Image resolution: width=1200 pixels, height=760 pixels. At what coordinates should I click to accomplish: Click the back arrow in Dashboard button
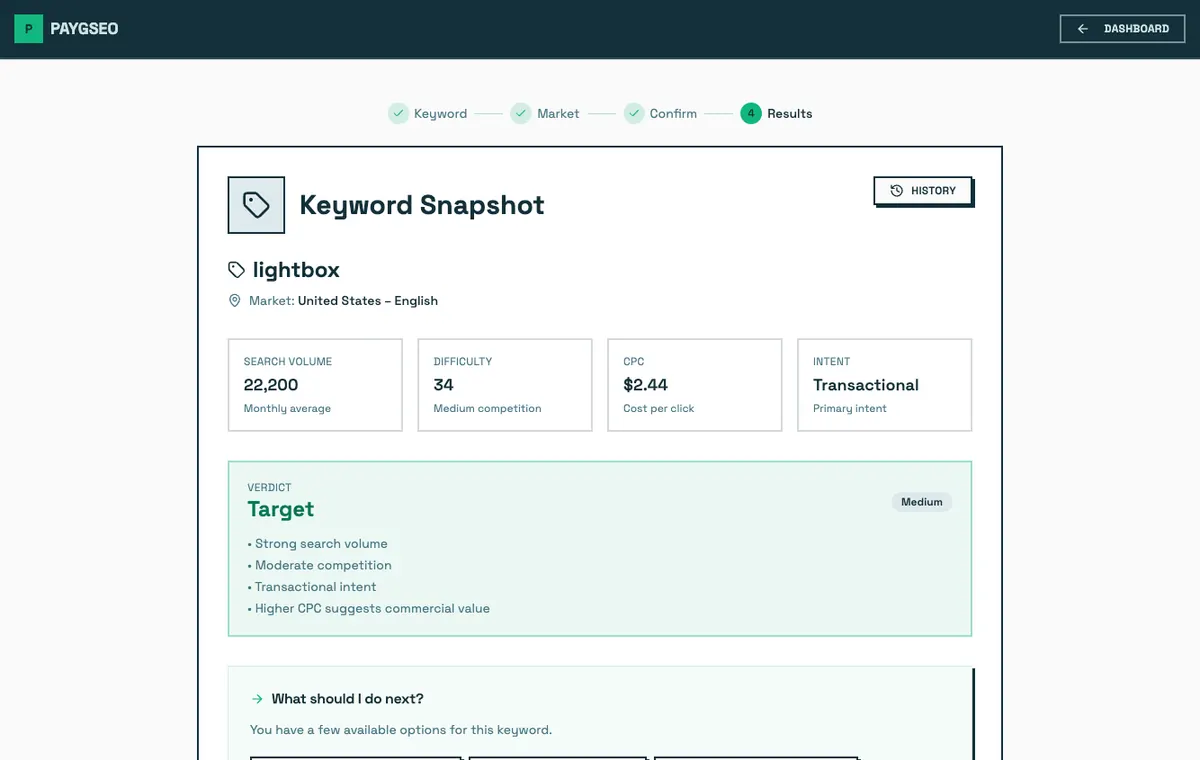tap(1082, 29)
